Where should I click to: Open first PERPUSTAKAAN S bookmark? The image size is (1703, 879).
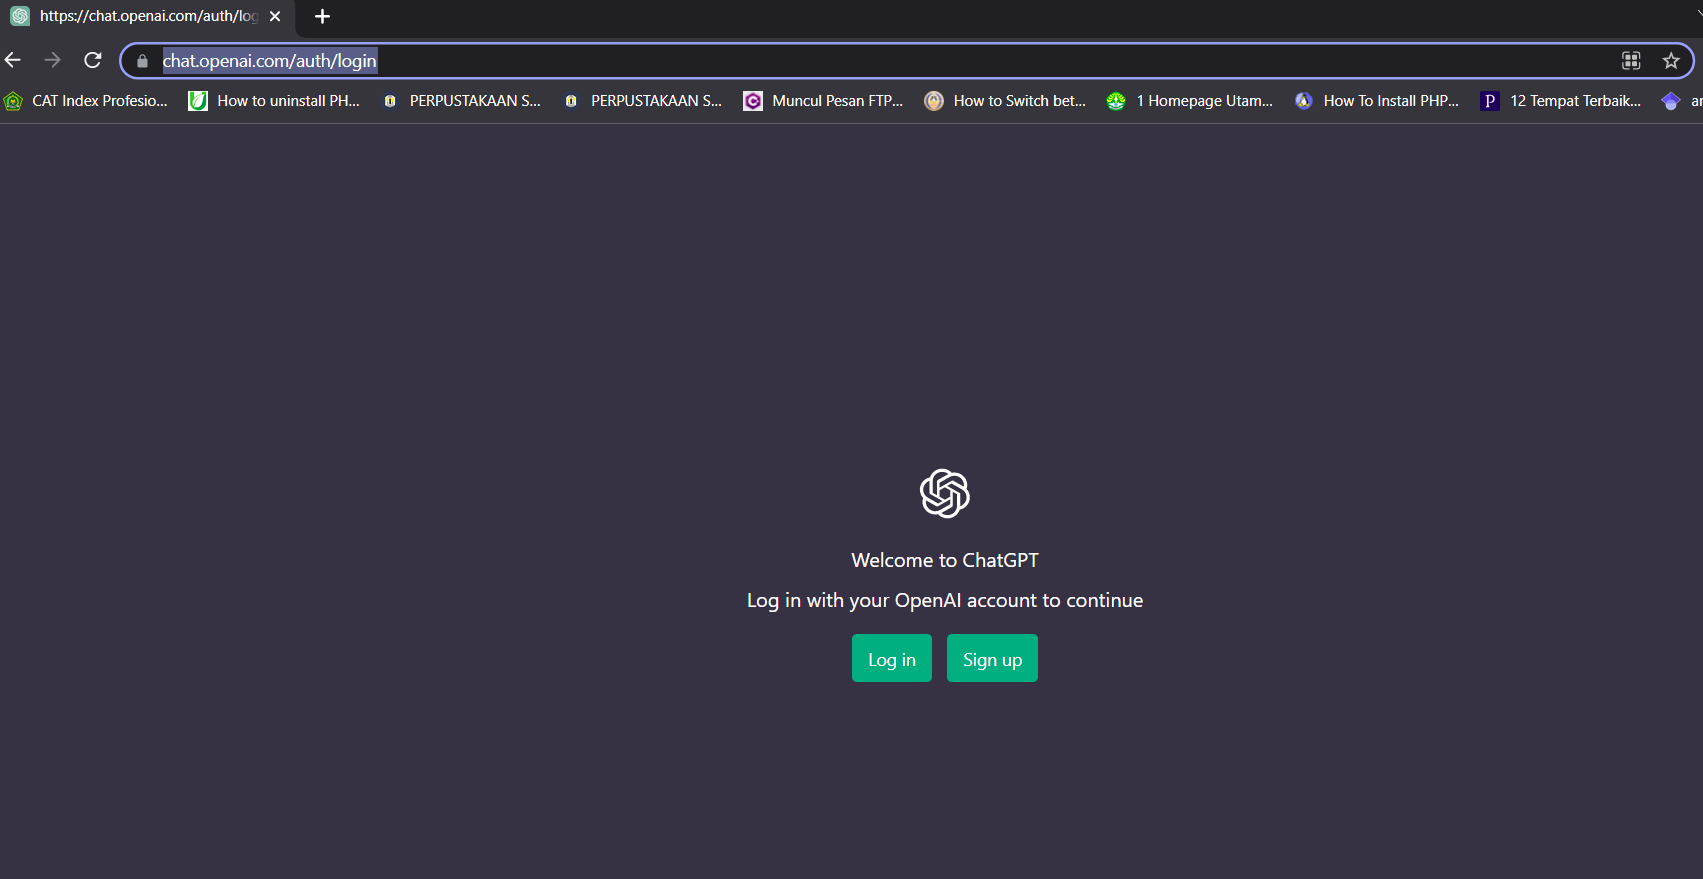[461, 101]
